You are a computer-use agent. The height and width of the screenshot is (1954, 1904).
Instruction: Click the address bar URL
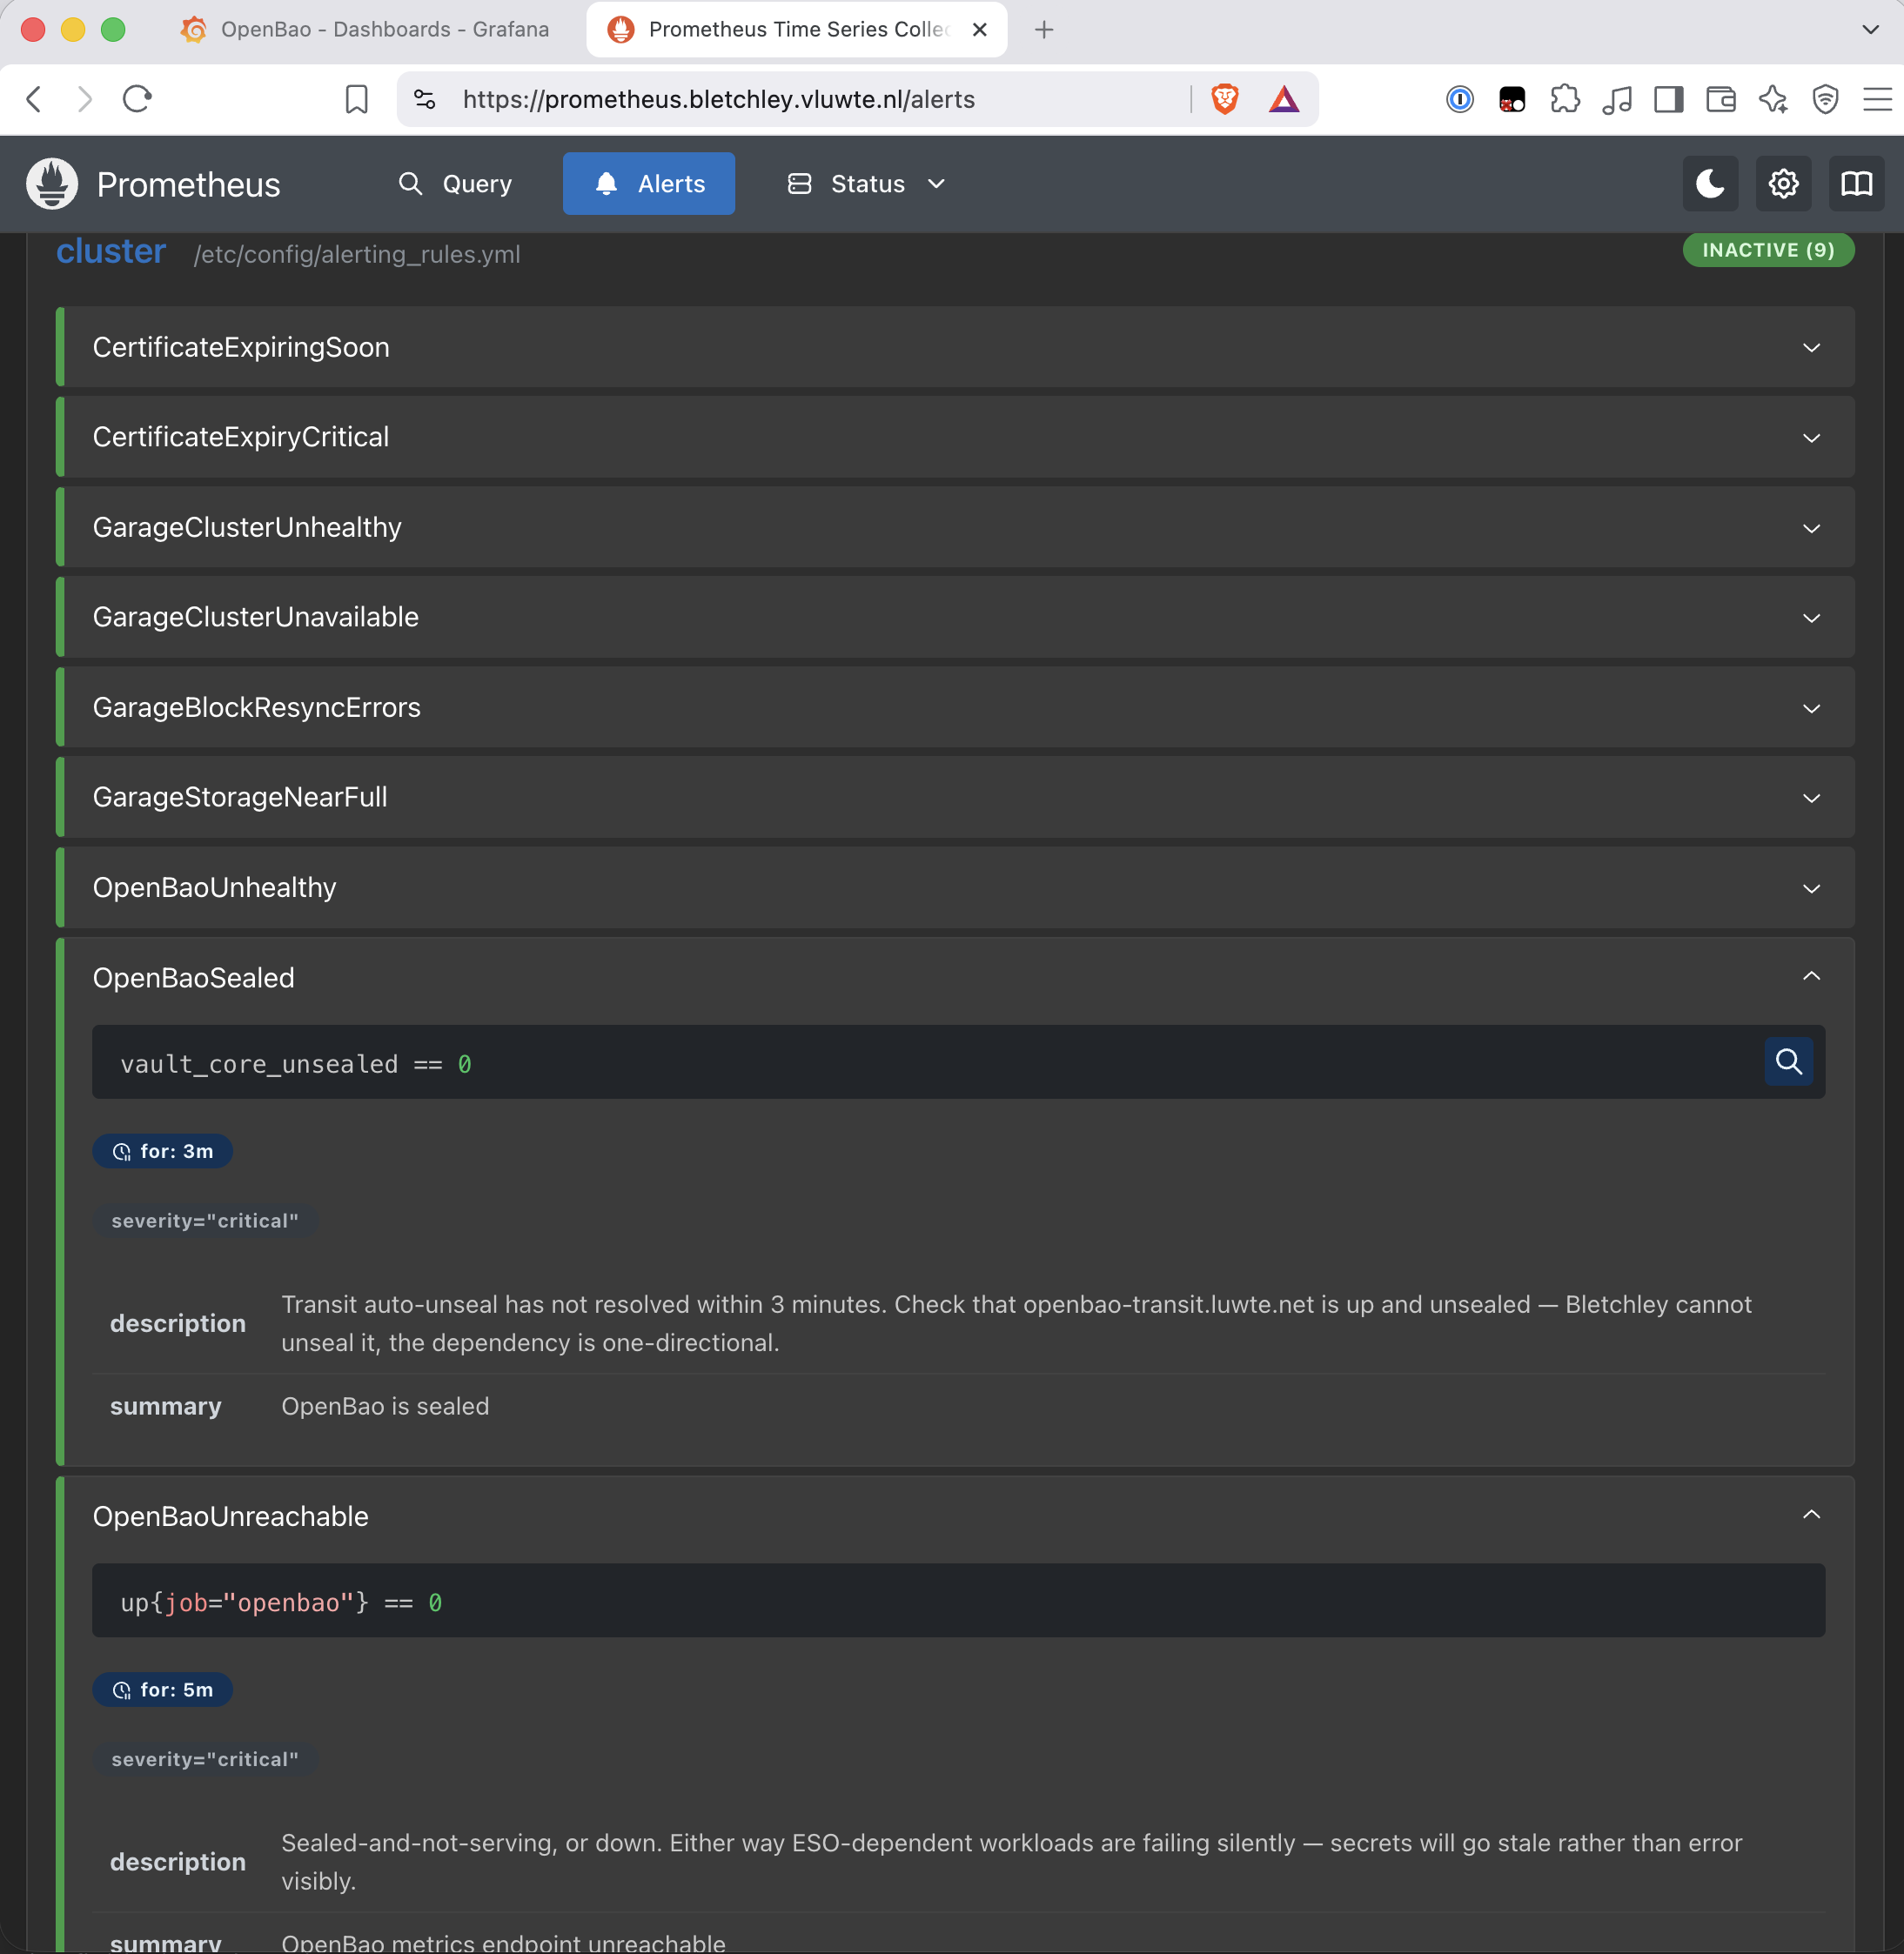point(719,99)
